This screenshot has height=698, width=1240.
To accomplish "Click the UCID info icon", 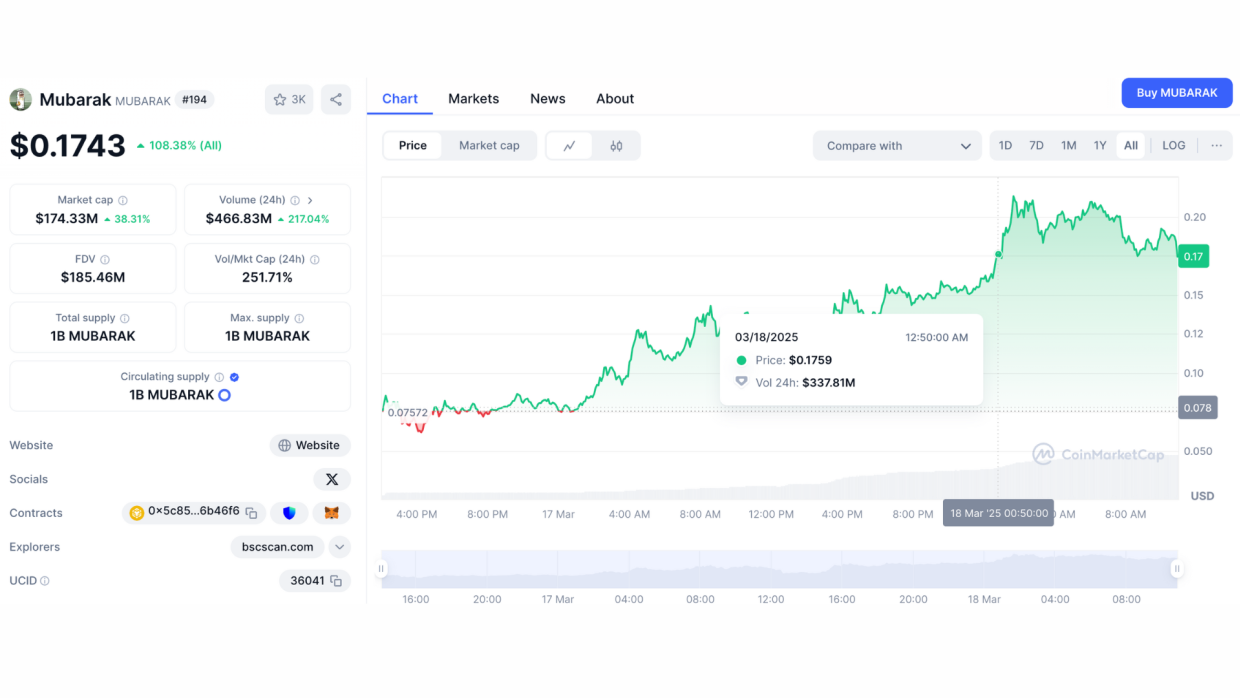I will 45,581.
